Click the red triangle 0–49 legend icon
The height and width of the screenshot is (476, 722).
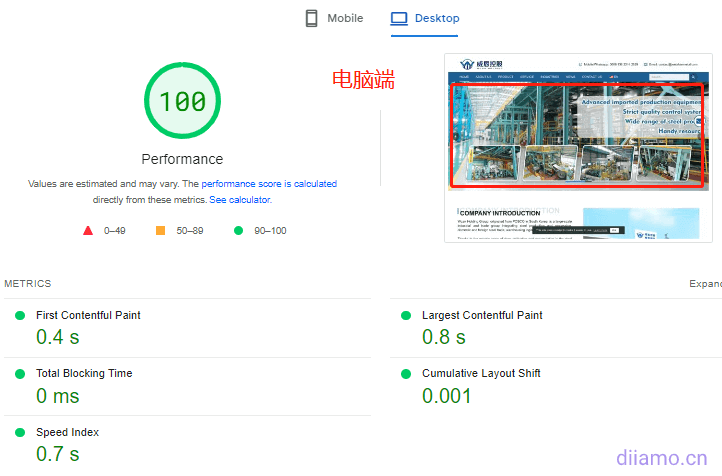coord(88,231)
